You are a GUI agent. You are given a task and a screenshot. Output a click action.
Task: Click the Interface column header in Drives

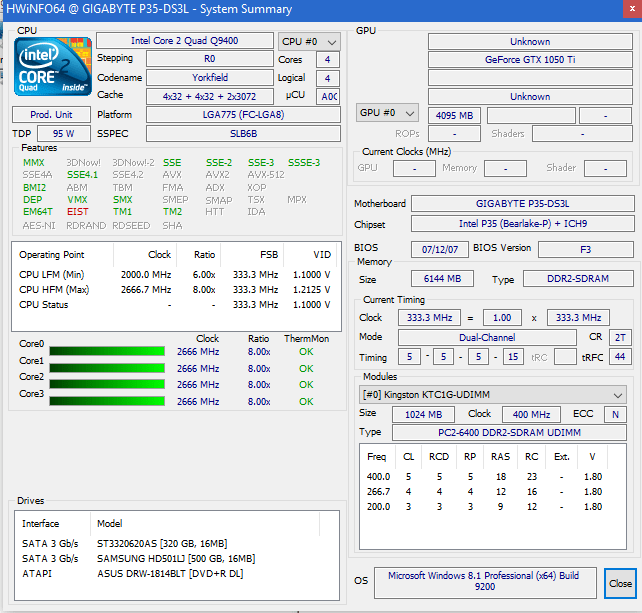(x=53, y=523)
